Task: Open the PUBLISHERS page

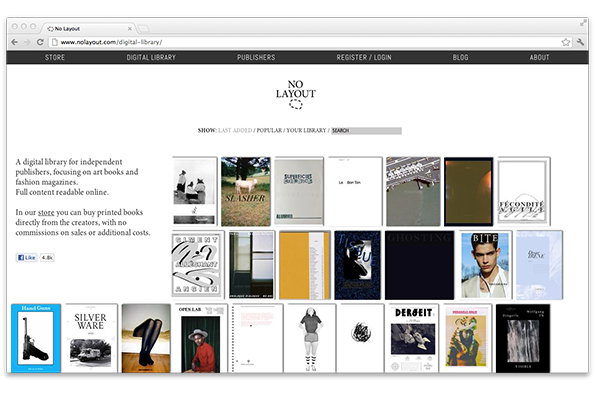Action: click(x=256, y=57)
